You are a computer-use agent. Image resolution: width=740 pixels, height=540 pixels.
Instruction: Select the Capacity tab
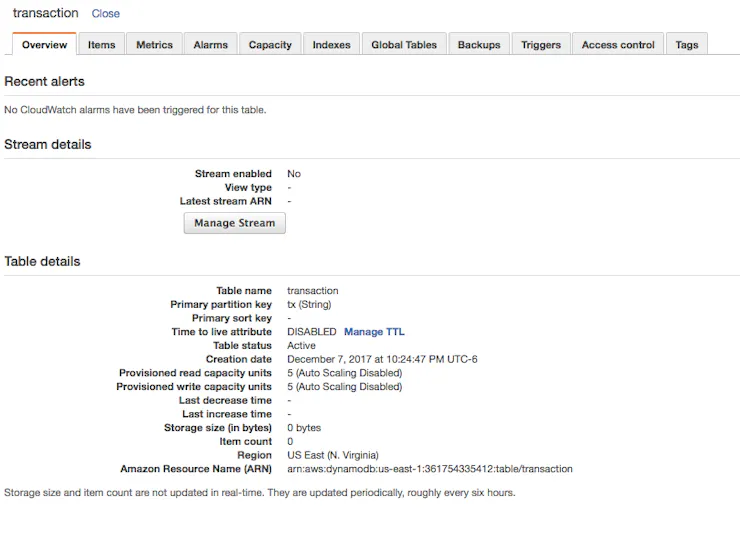(270, 44)
